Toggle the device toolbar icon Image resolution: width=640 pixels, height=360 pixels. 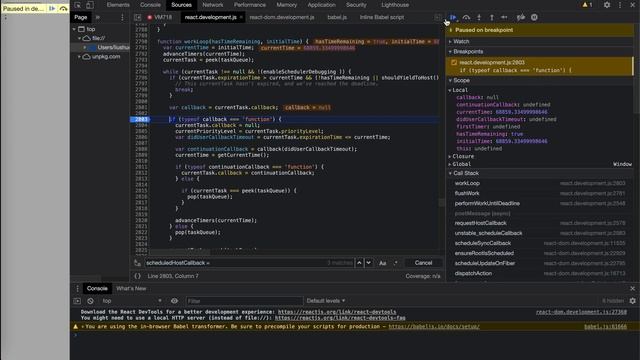(90, 5)
